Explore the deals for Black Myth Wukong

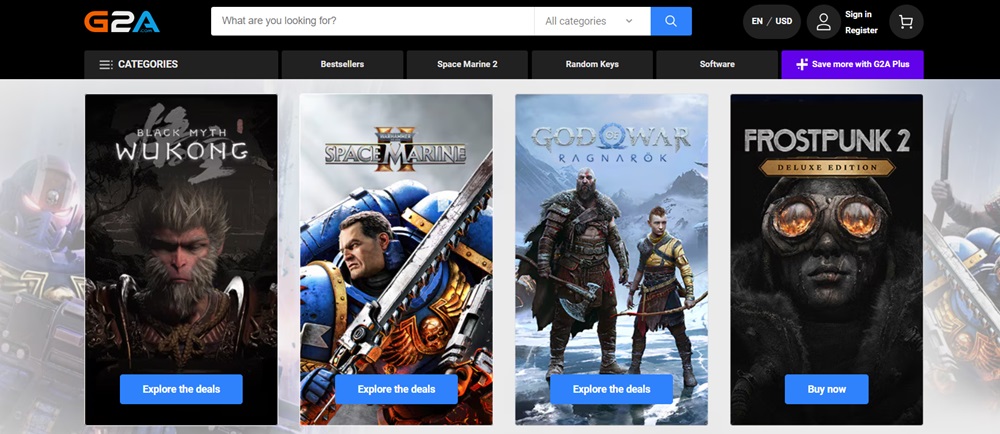pos(181,389)
